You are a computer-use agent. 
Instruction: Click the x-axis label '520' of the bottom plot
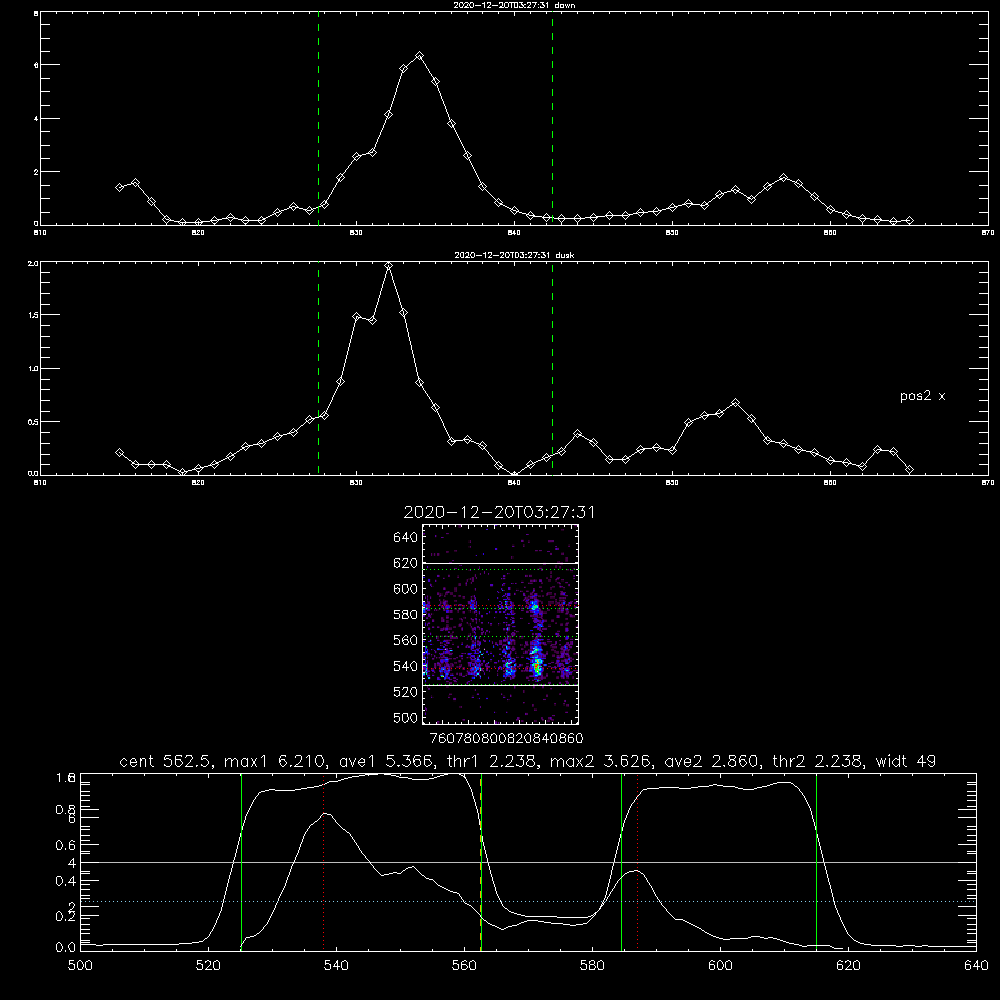tap(209, 966)
